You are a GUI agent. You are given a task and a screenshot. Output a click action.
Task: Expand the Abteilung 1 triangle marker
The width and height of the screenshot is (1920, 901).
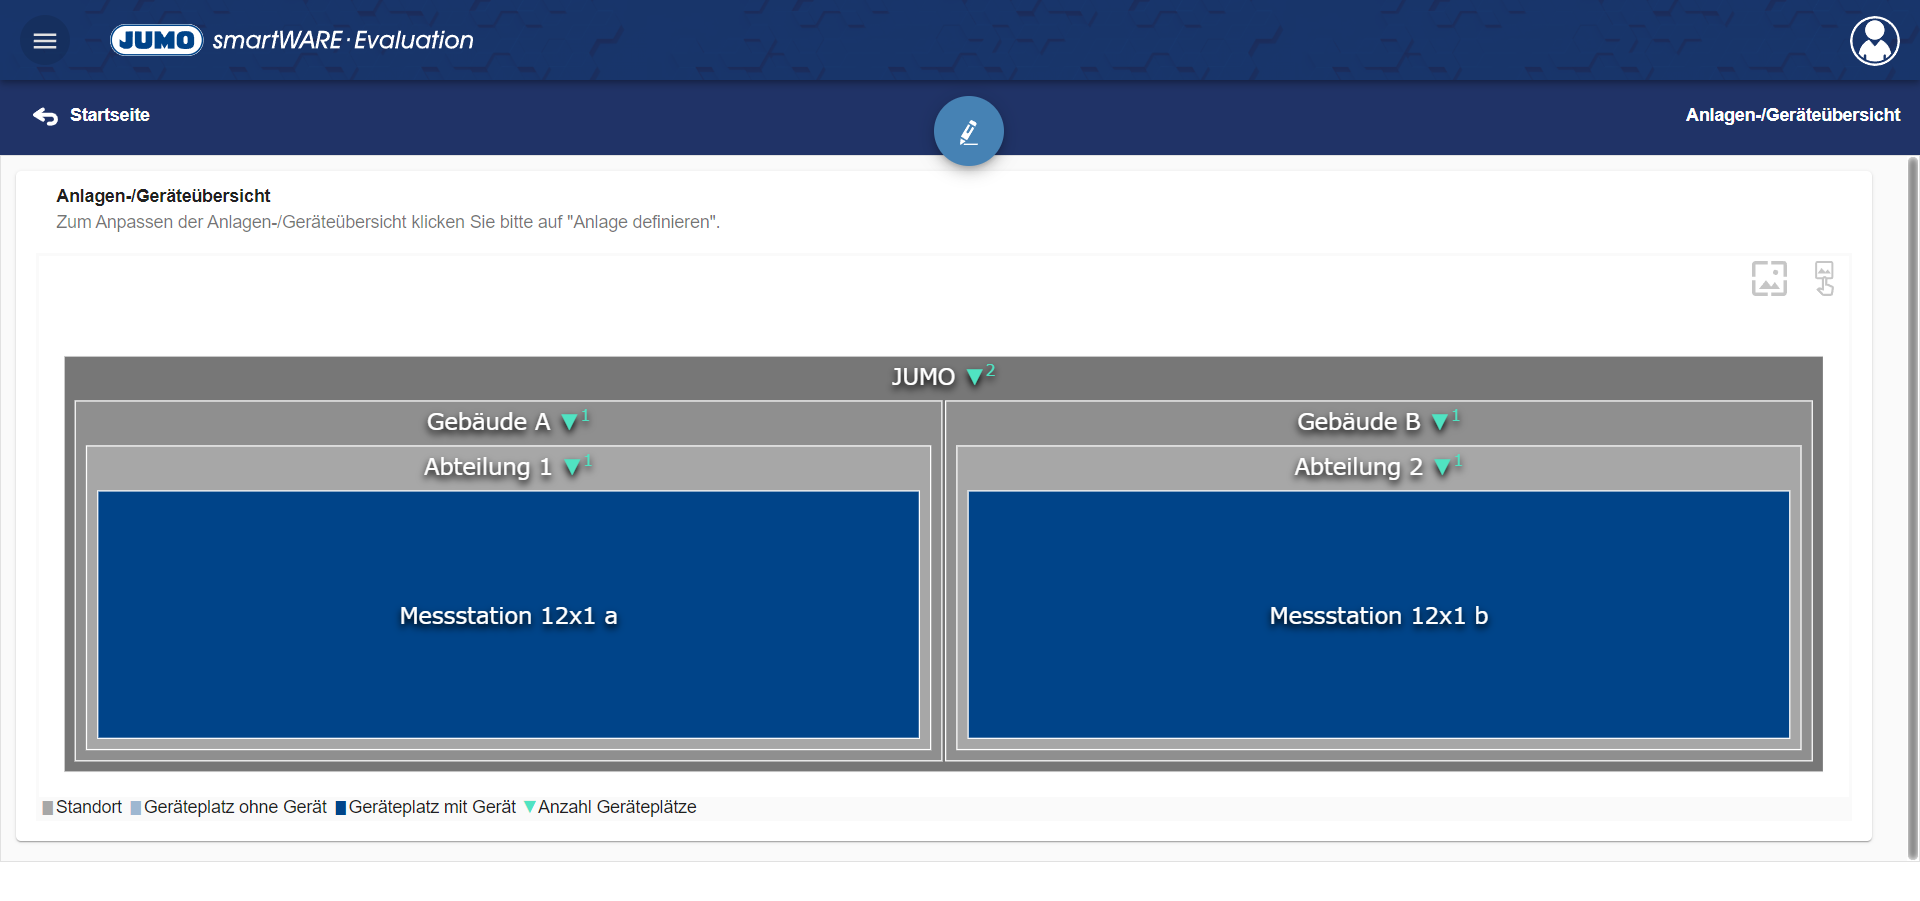pos(572,467)
